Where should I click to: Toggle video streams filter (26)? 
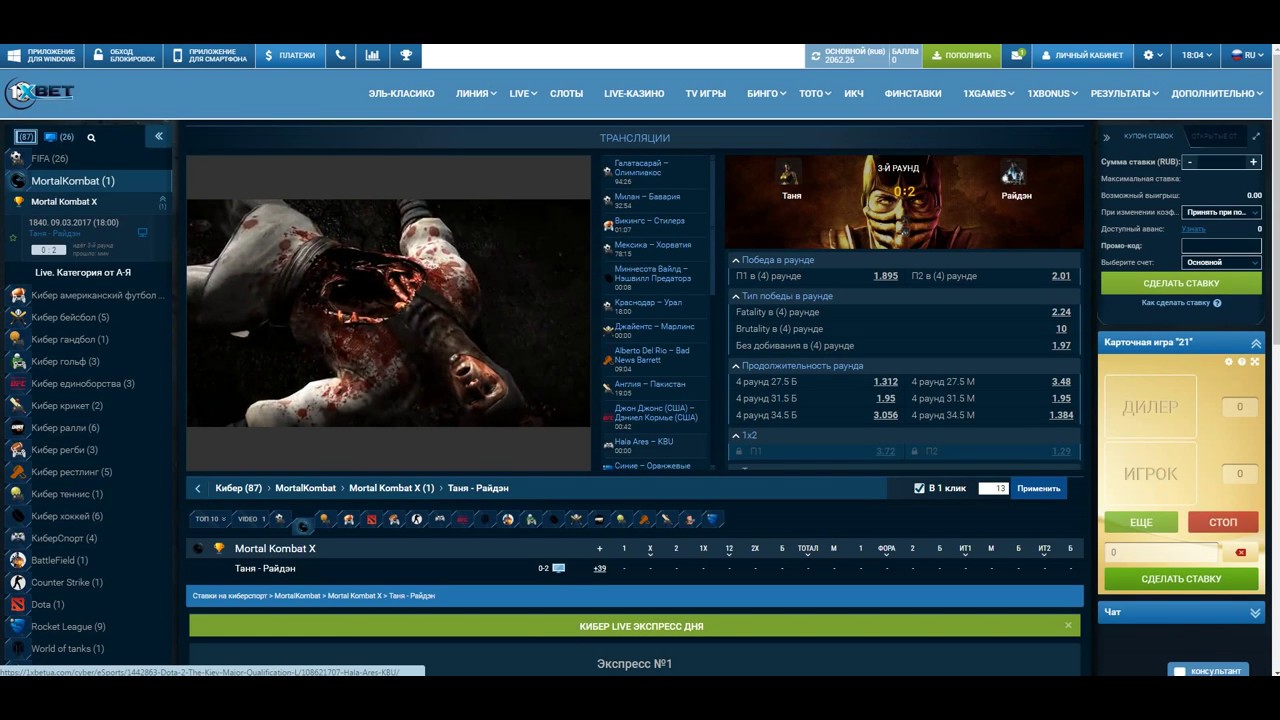pyautogui.click(x=59, y=137)
